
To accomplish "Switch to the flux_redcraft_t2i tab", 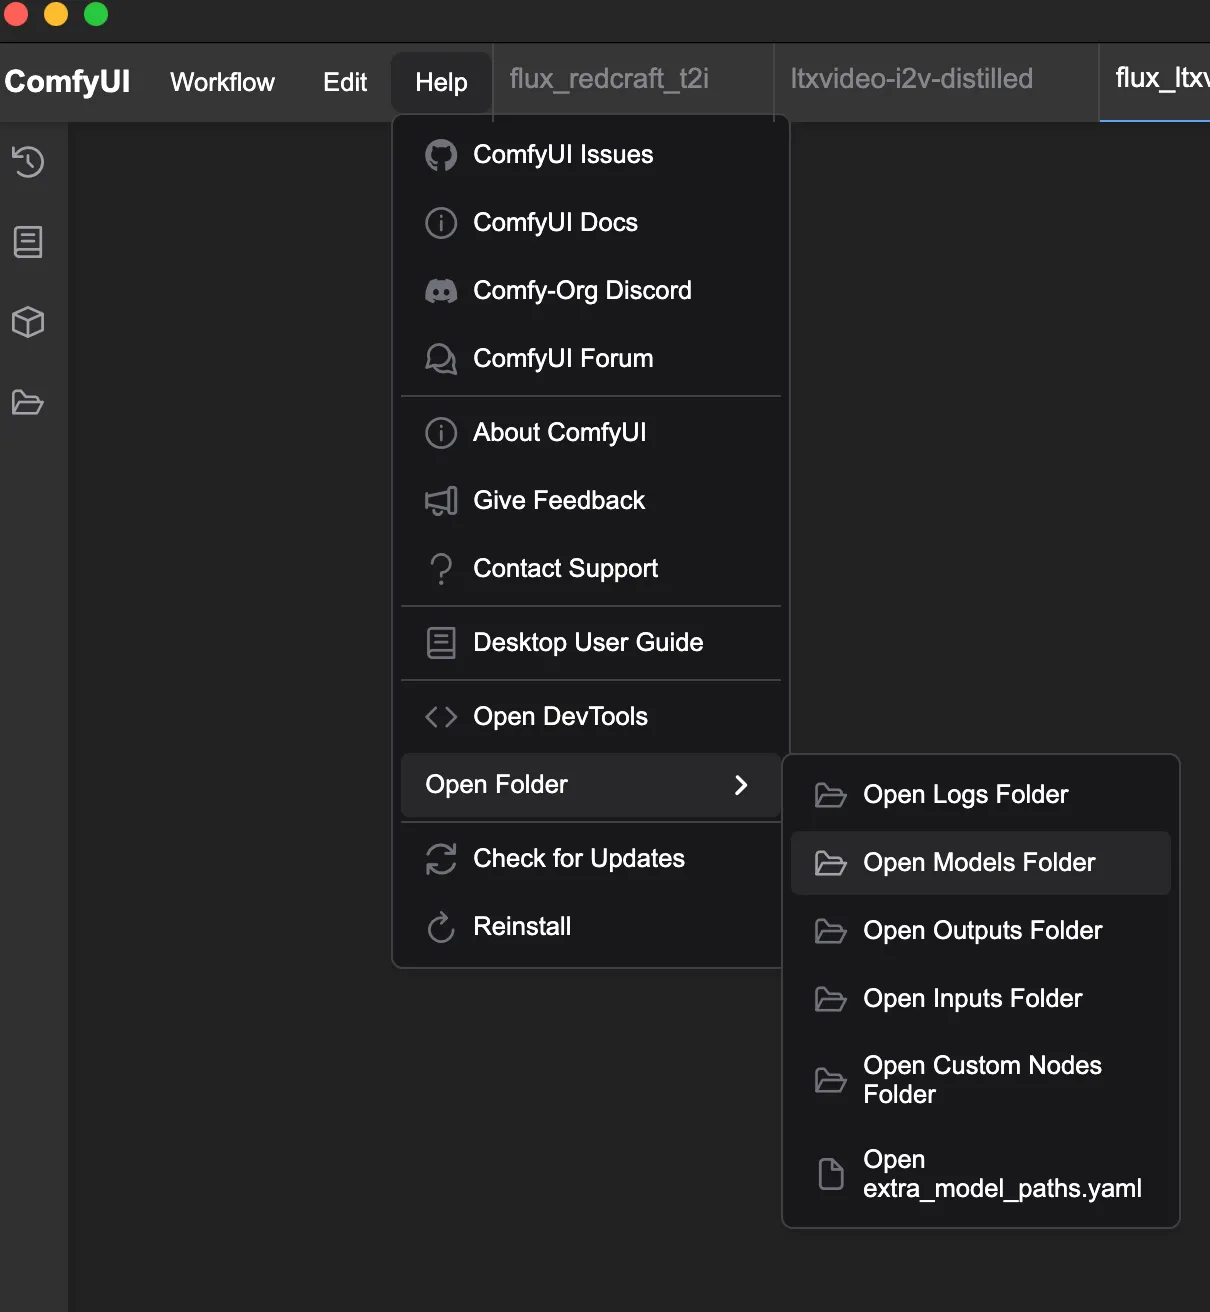I will (609, 79).
